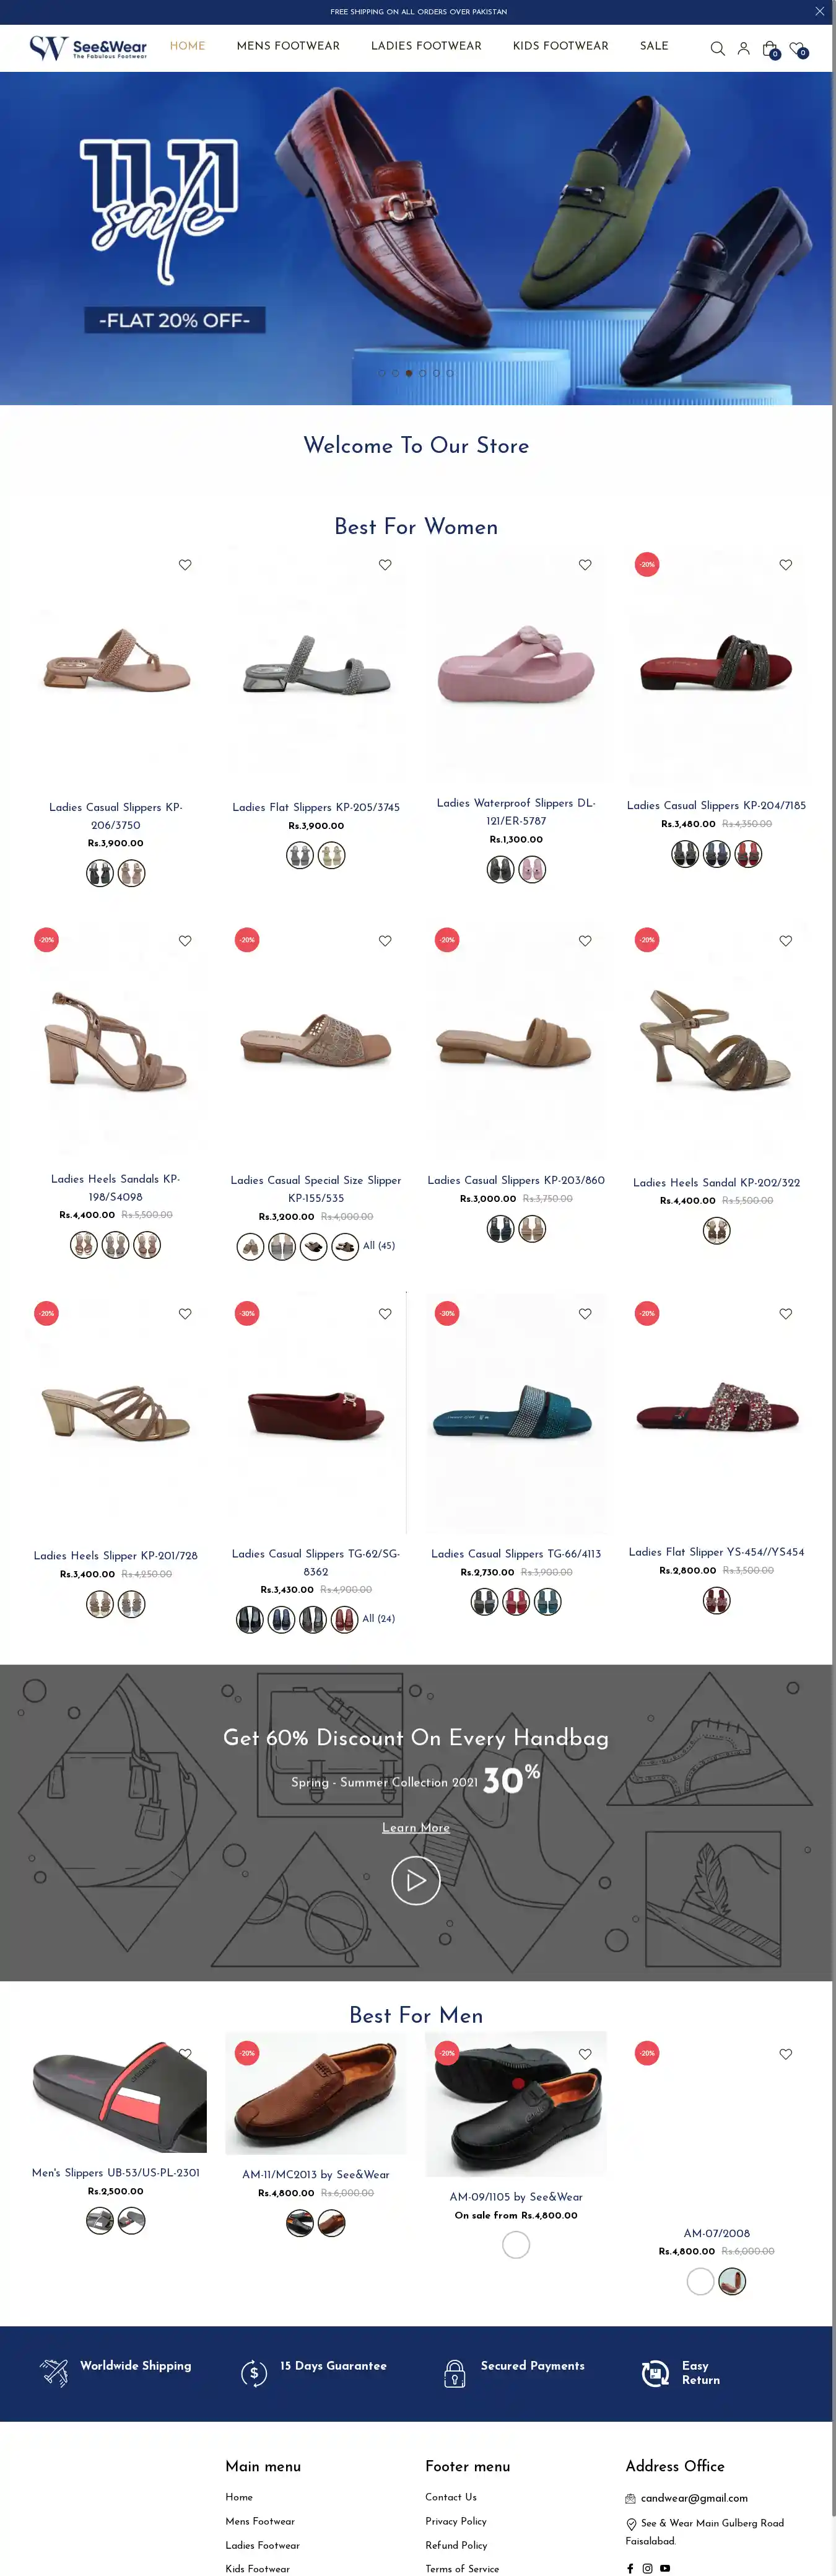
Task: Toggle wishlist heart on Ladies Heels Sandal KP-202/322
Action: [785, 941]
